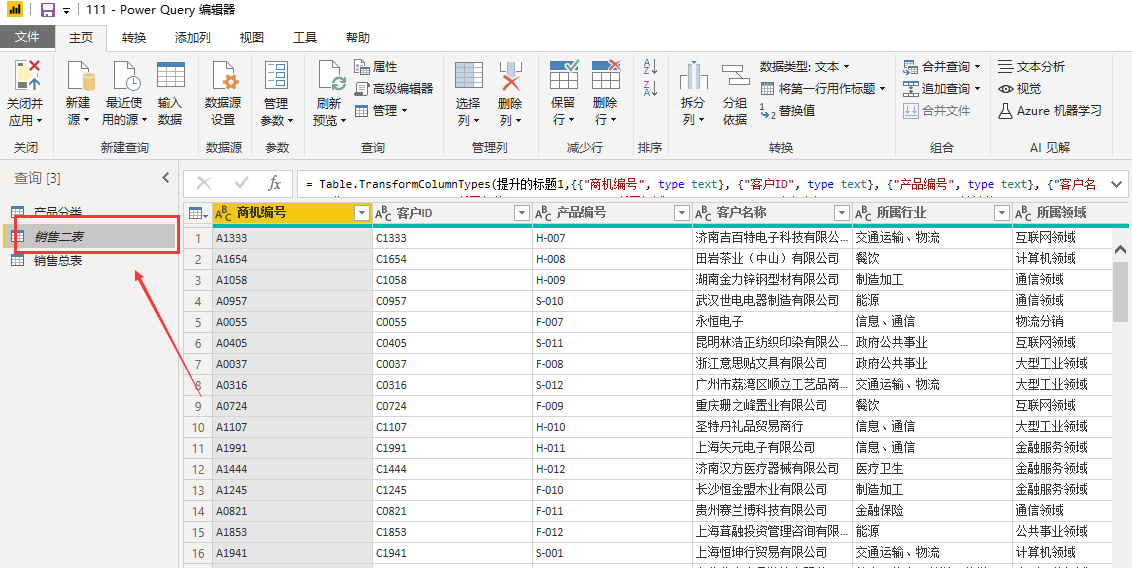The width and height of the screenshot is (1132, 568).
Task: Click the Remove Rows icon (删除行)
Action: (606, 76)
